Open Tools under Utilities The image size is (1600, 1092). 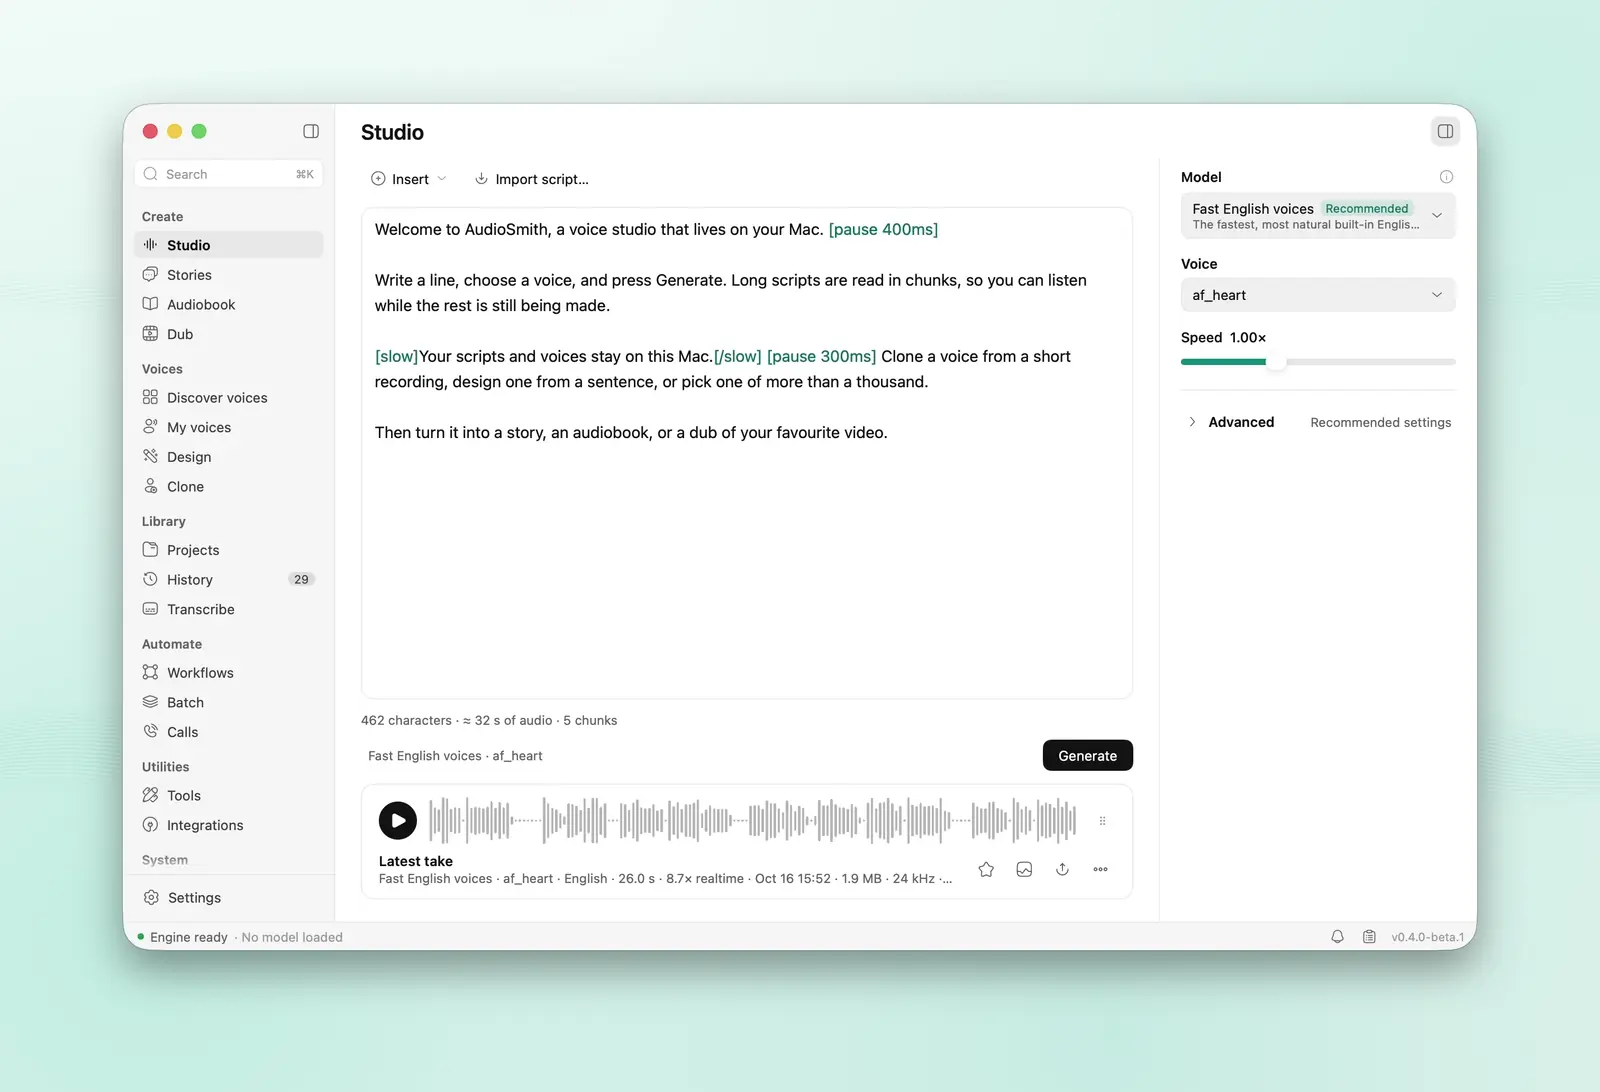228,796
